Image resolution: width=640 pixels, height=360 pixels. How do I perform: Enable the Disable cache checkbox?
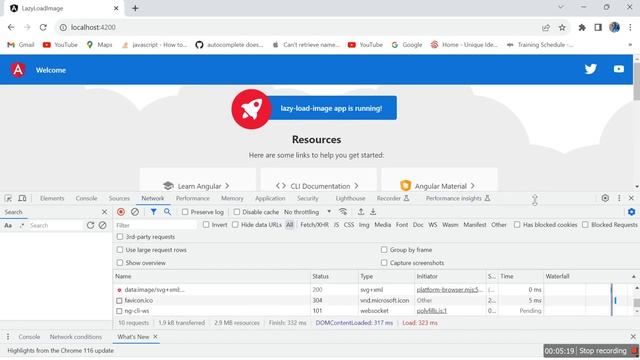(237, 212)
